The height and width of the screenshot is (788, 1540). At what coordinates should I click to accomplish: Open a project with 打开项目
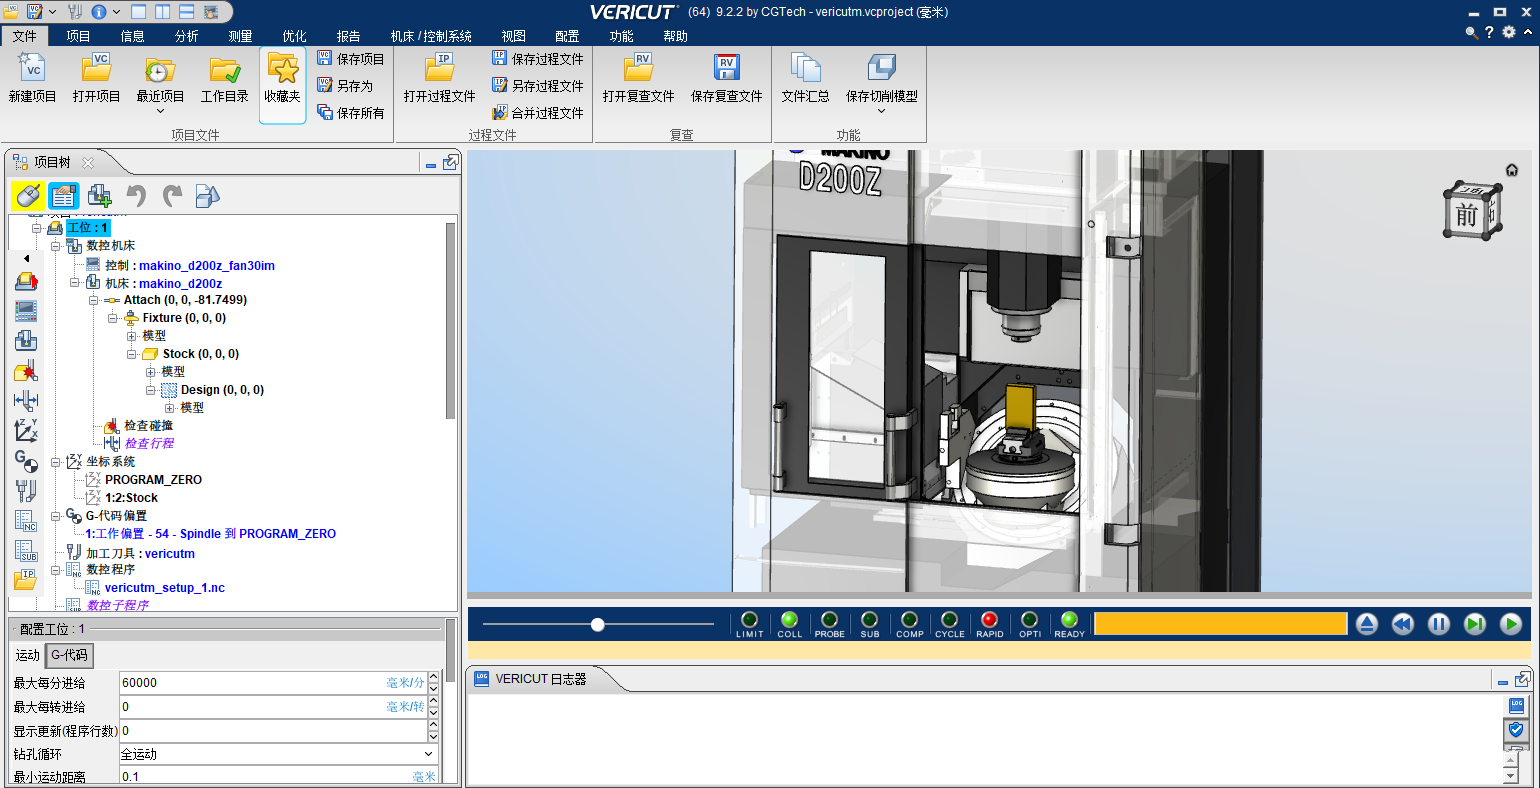[x=96, y=79]
